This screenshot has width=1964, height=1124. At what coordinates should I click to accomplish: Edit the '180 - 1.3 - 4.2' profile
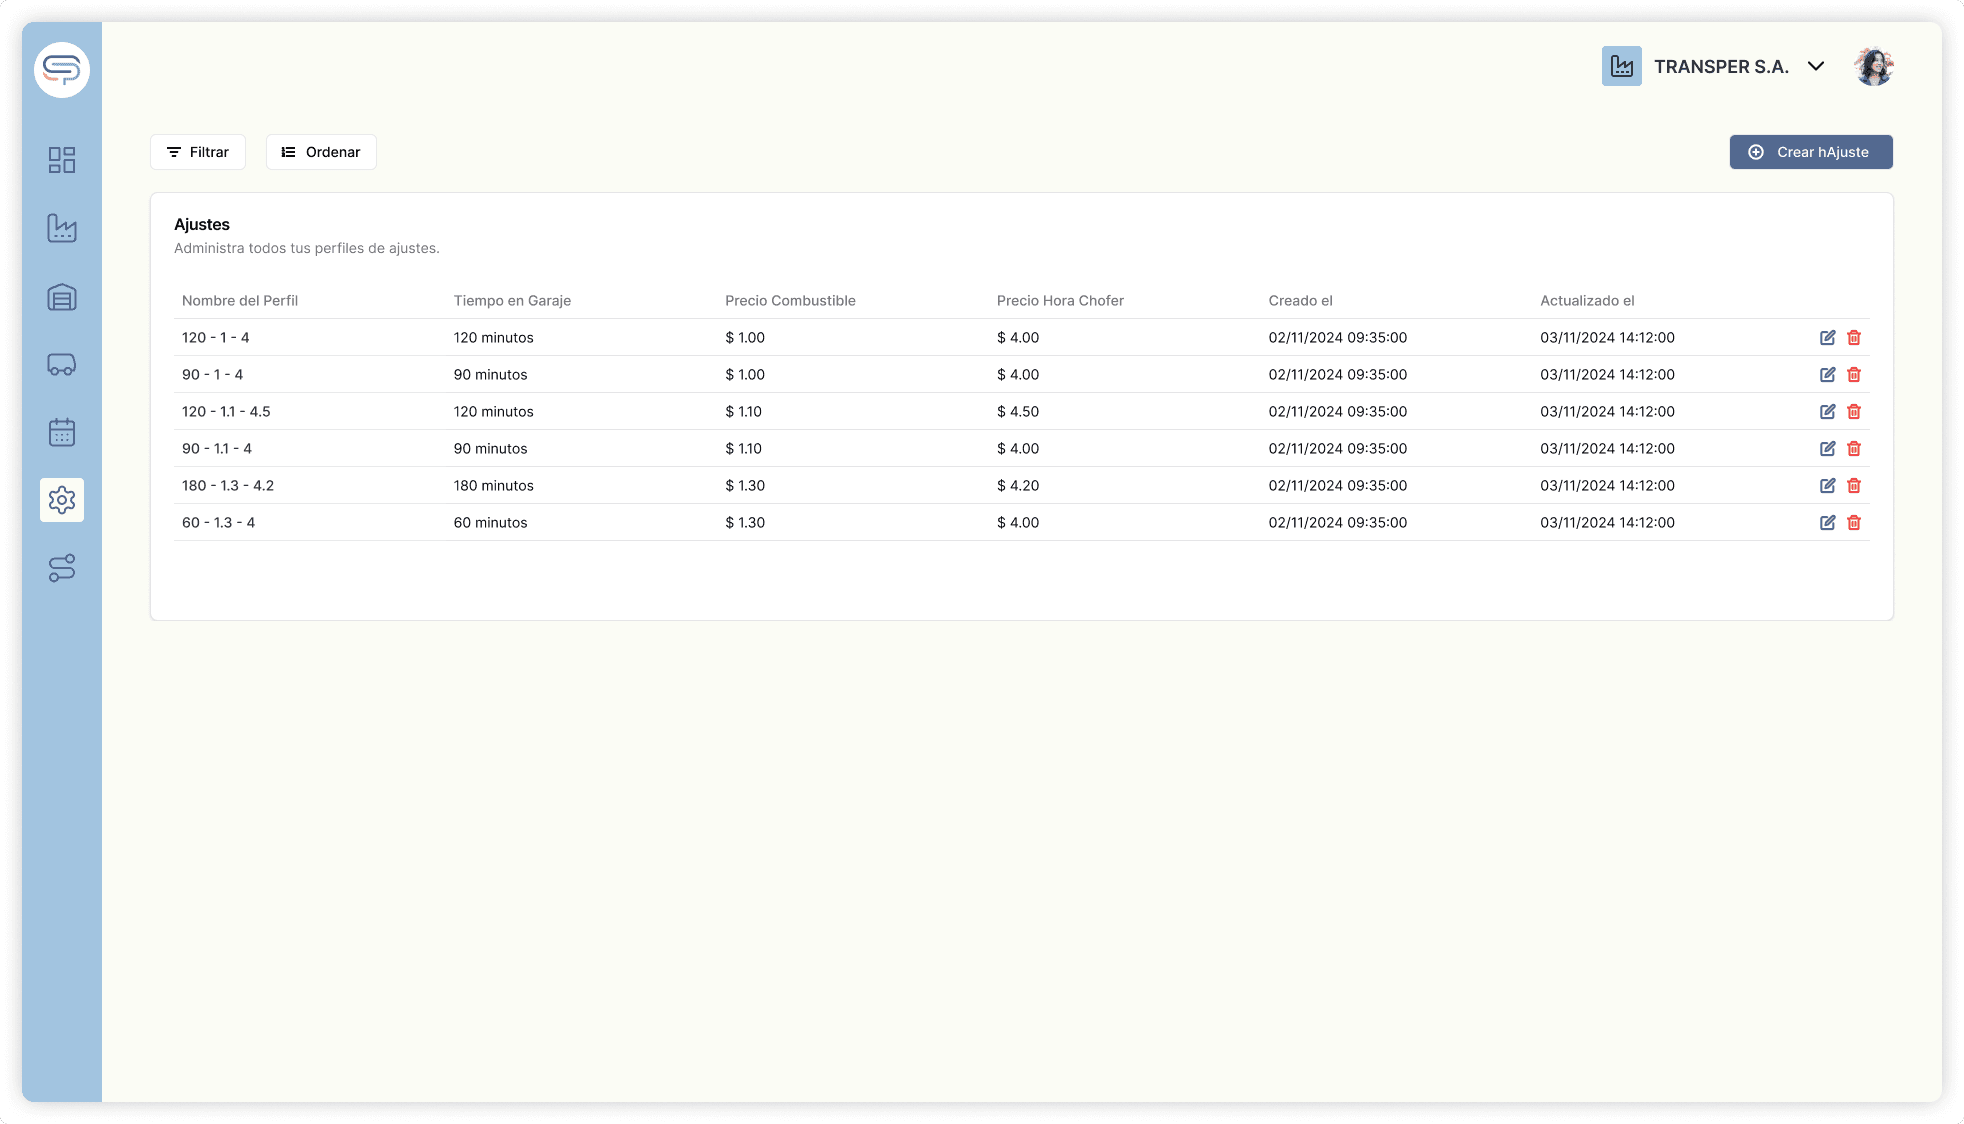click(x=1827, y=485)
